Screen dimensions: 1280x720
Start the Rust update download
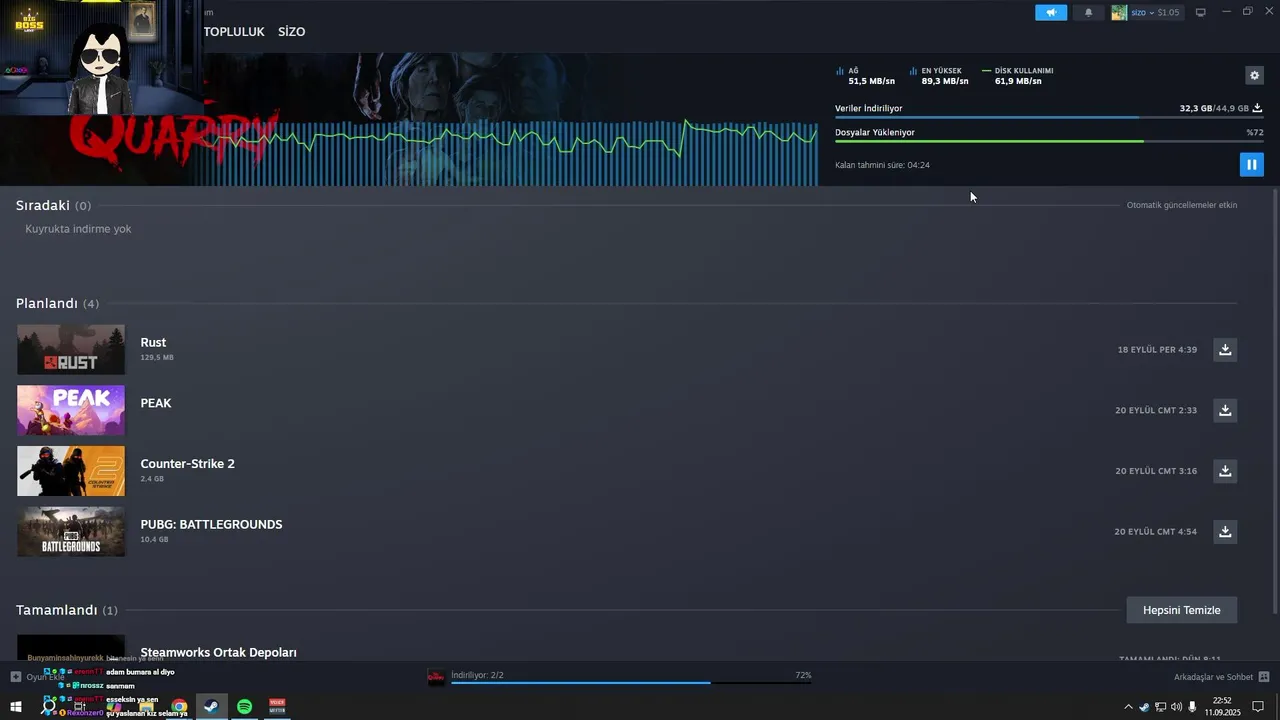click(1225, 349)
